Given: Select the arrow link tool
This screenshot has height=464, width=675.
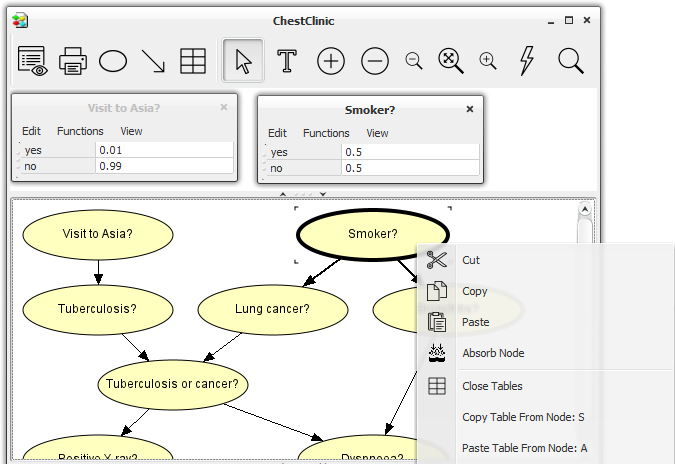Looking at the screenshot, I should click(153, 61).
